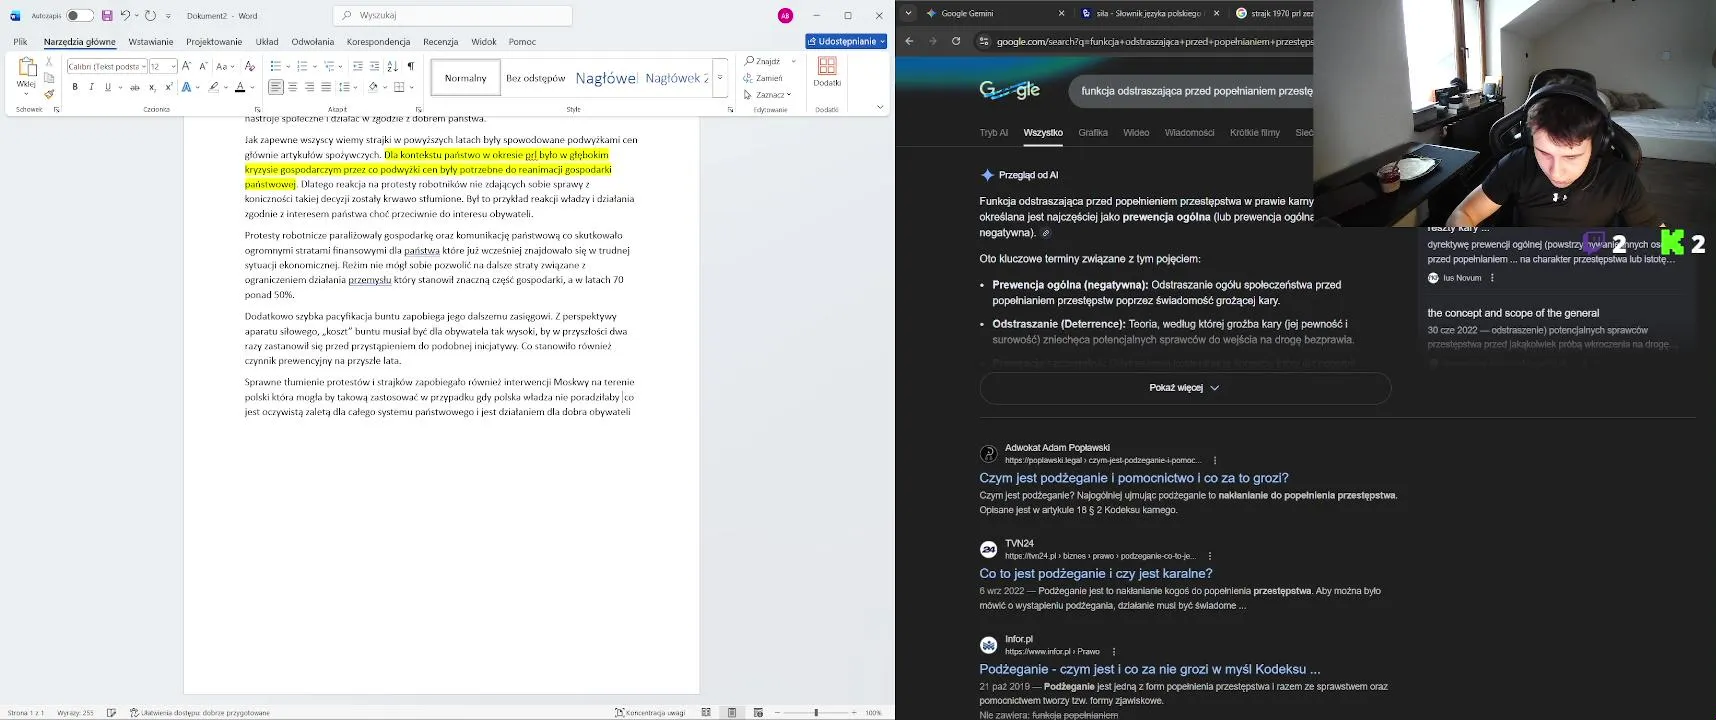The image size is (1716, 720).
Task: Decrease the paragraph indent
Action: click(358, 66)
